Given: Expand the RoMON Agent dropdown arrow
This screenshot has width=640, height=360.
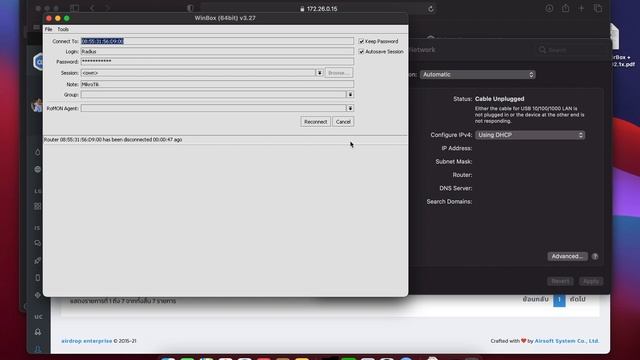Looking at the screenshot, I should [350, 108].
